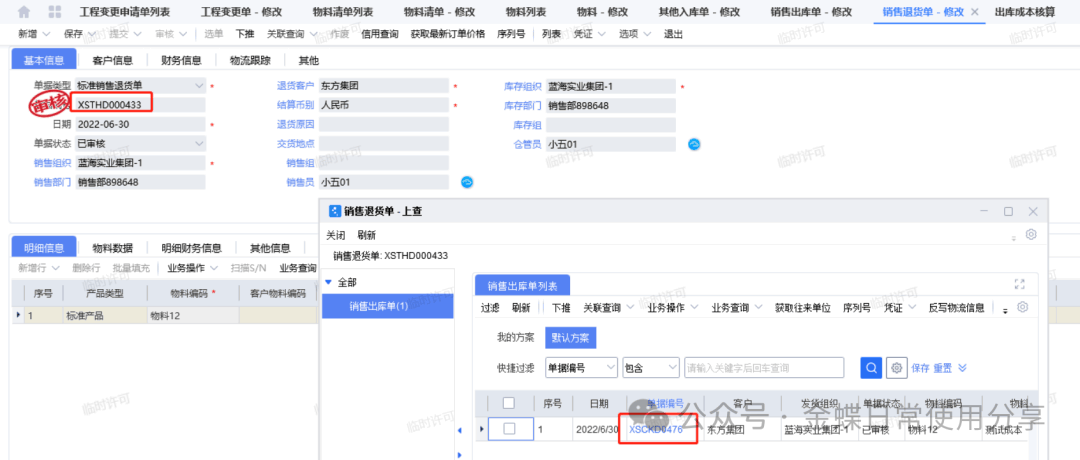Select the 销售出库单(1) tree item

379,306
